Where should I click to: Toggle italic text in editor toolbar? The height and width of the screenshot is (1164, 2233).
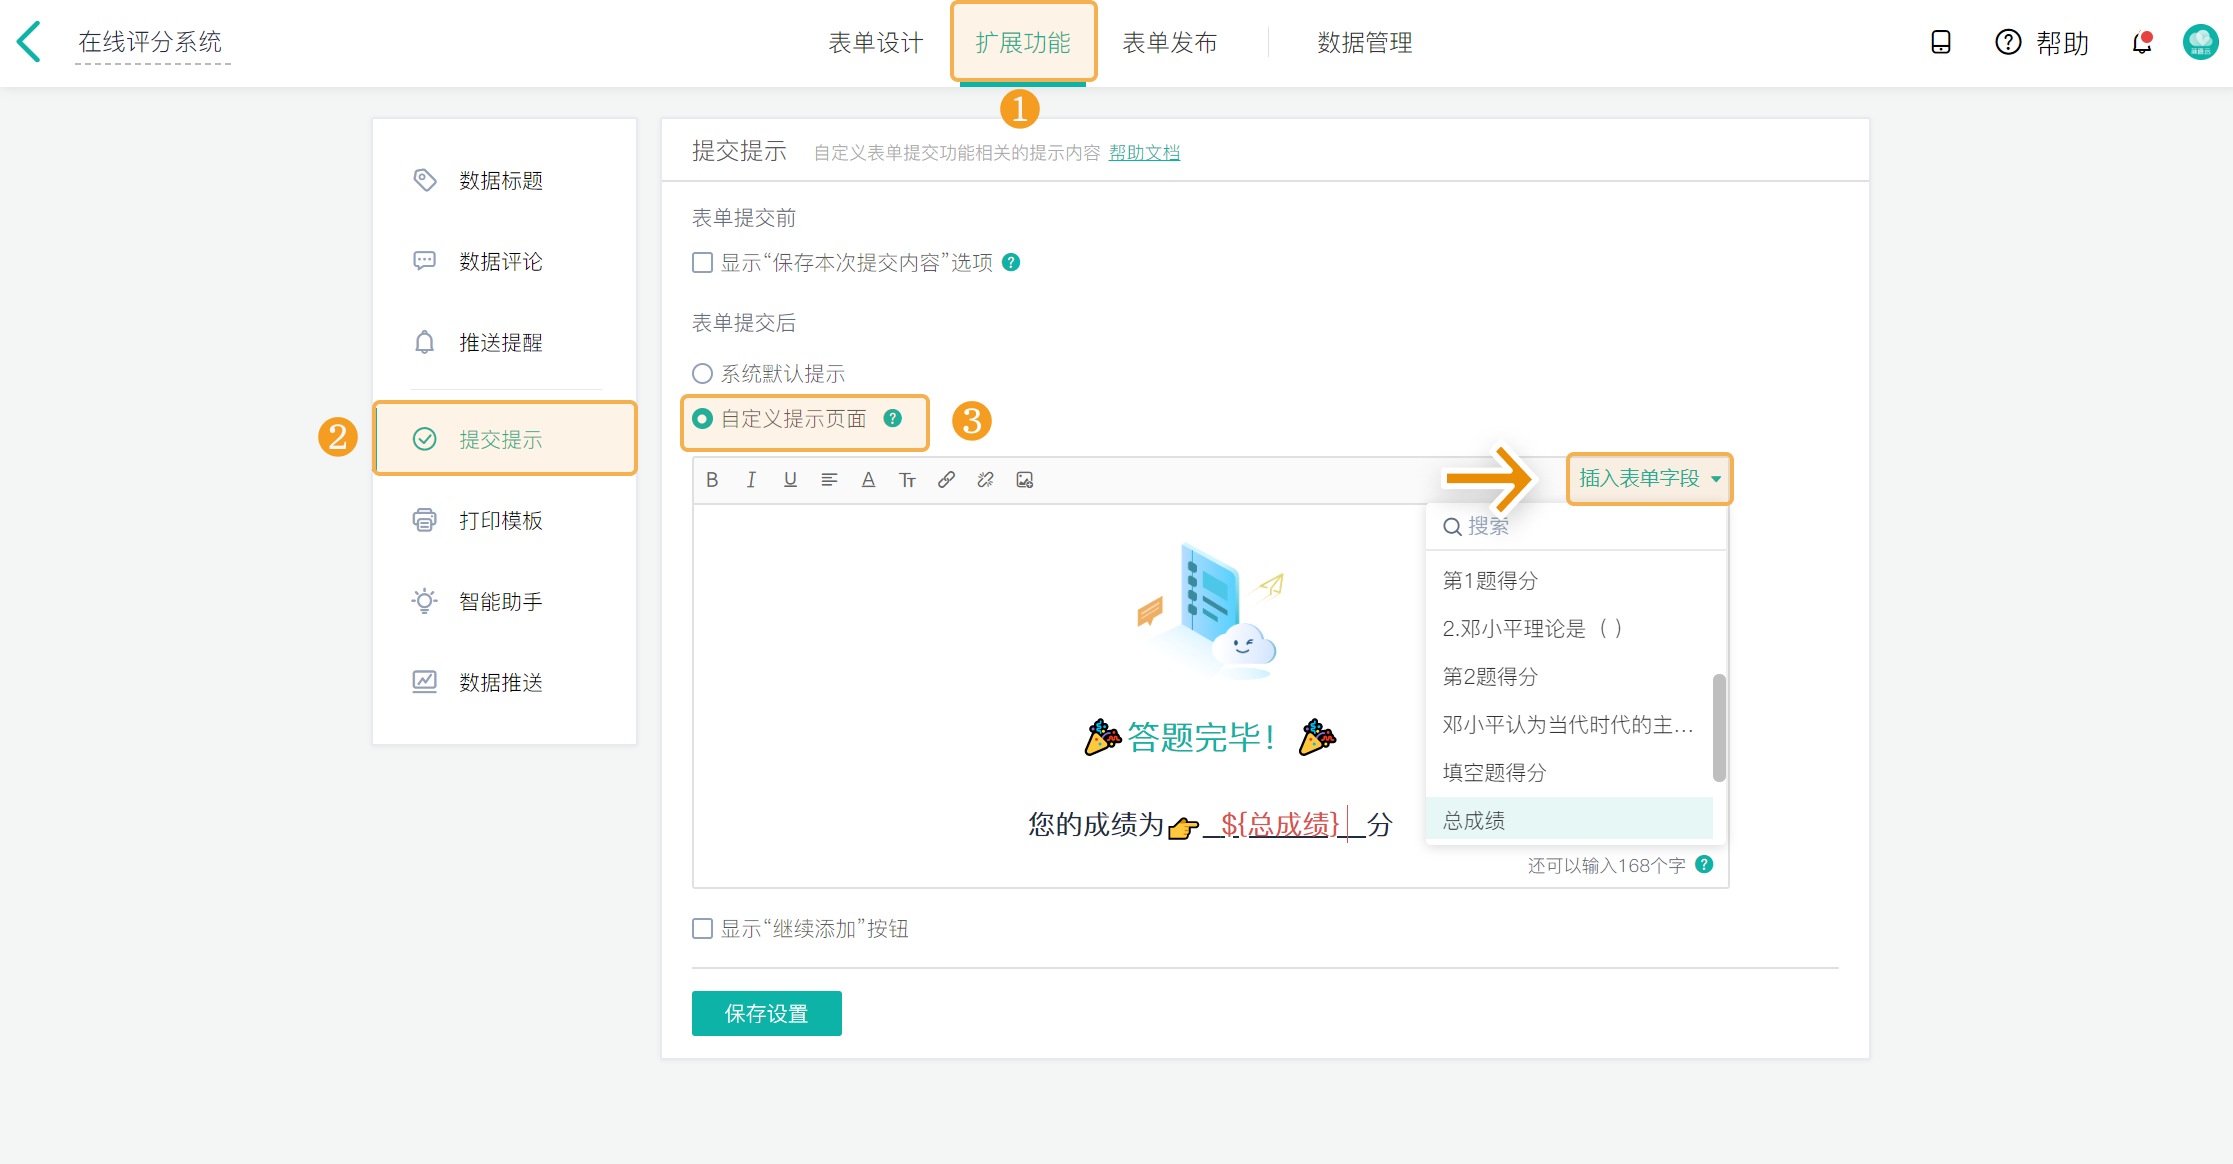(751, 480)
